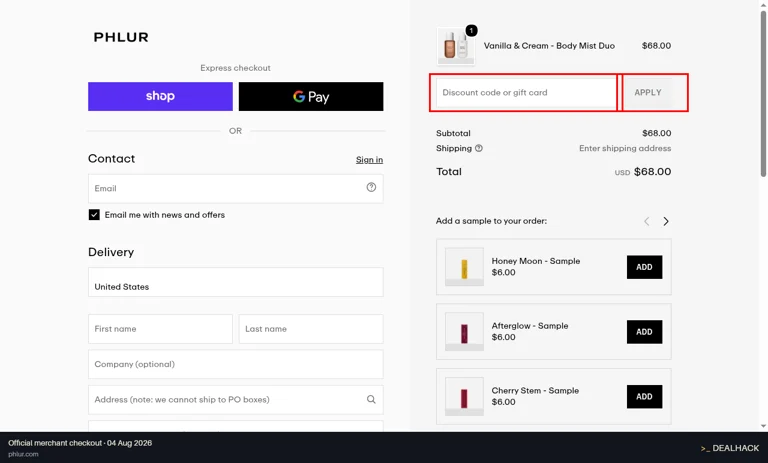Click the Enter shipping address text
The height and width of the screenshot is (463, 768).
tap(625, 148)
